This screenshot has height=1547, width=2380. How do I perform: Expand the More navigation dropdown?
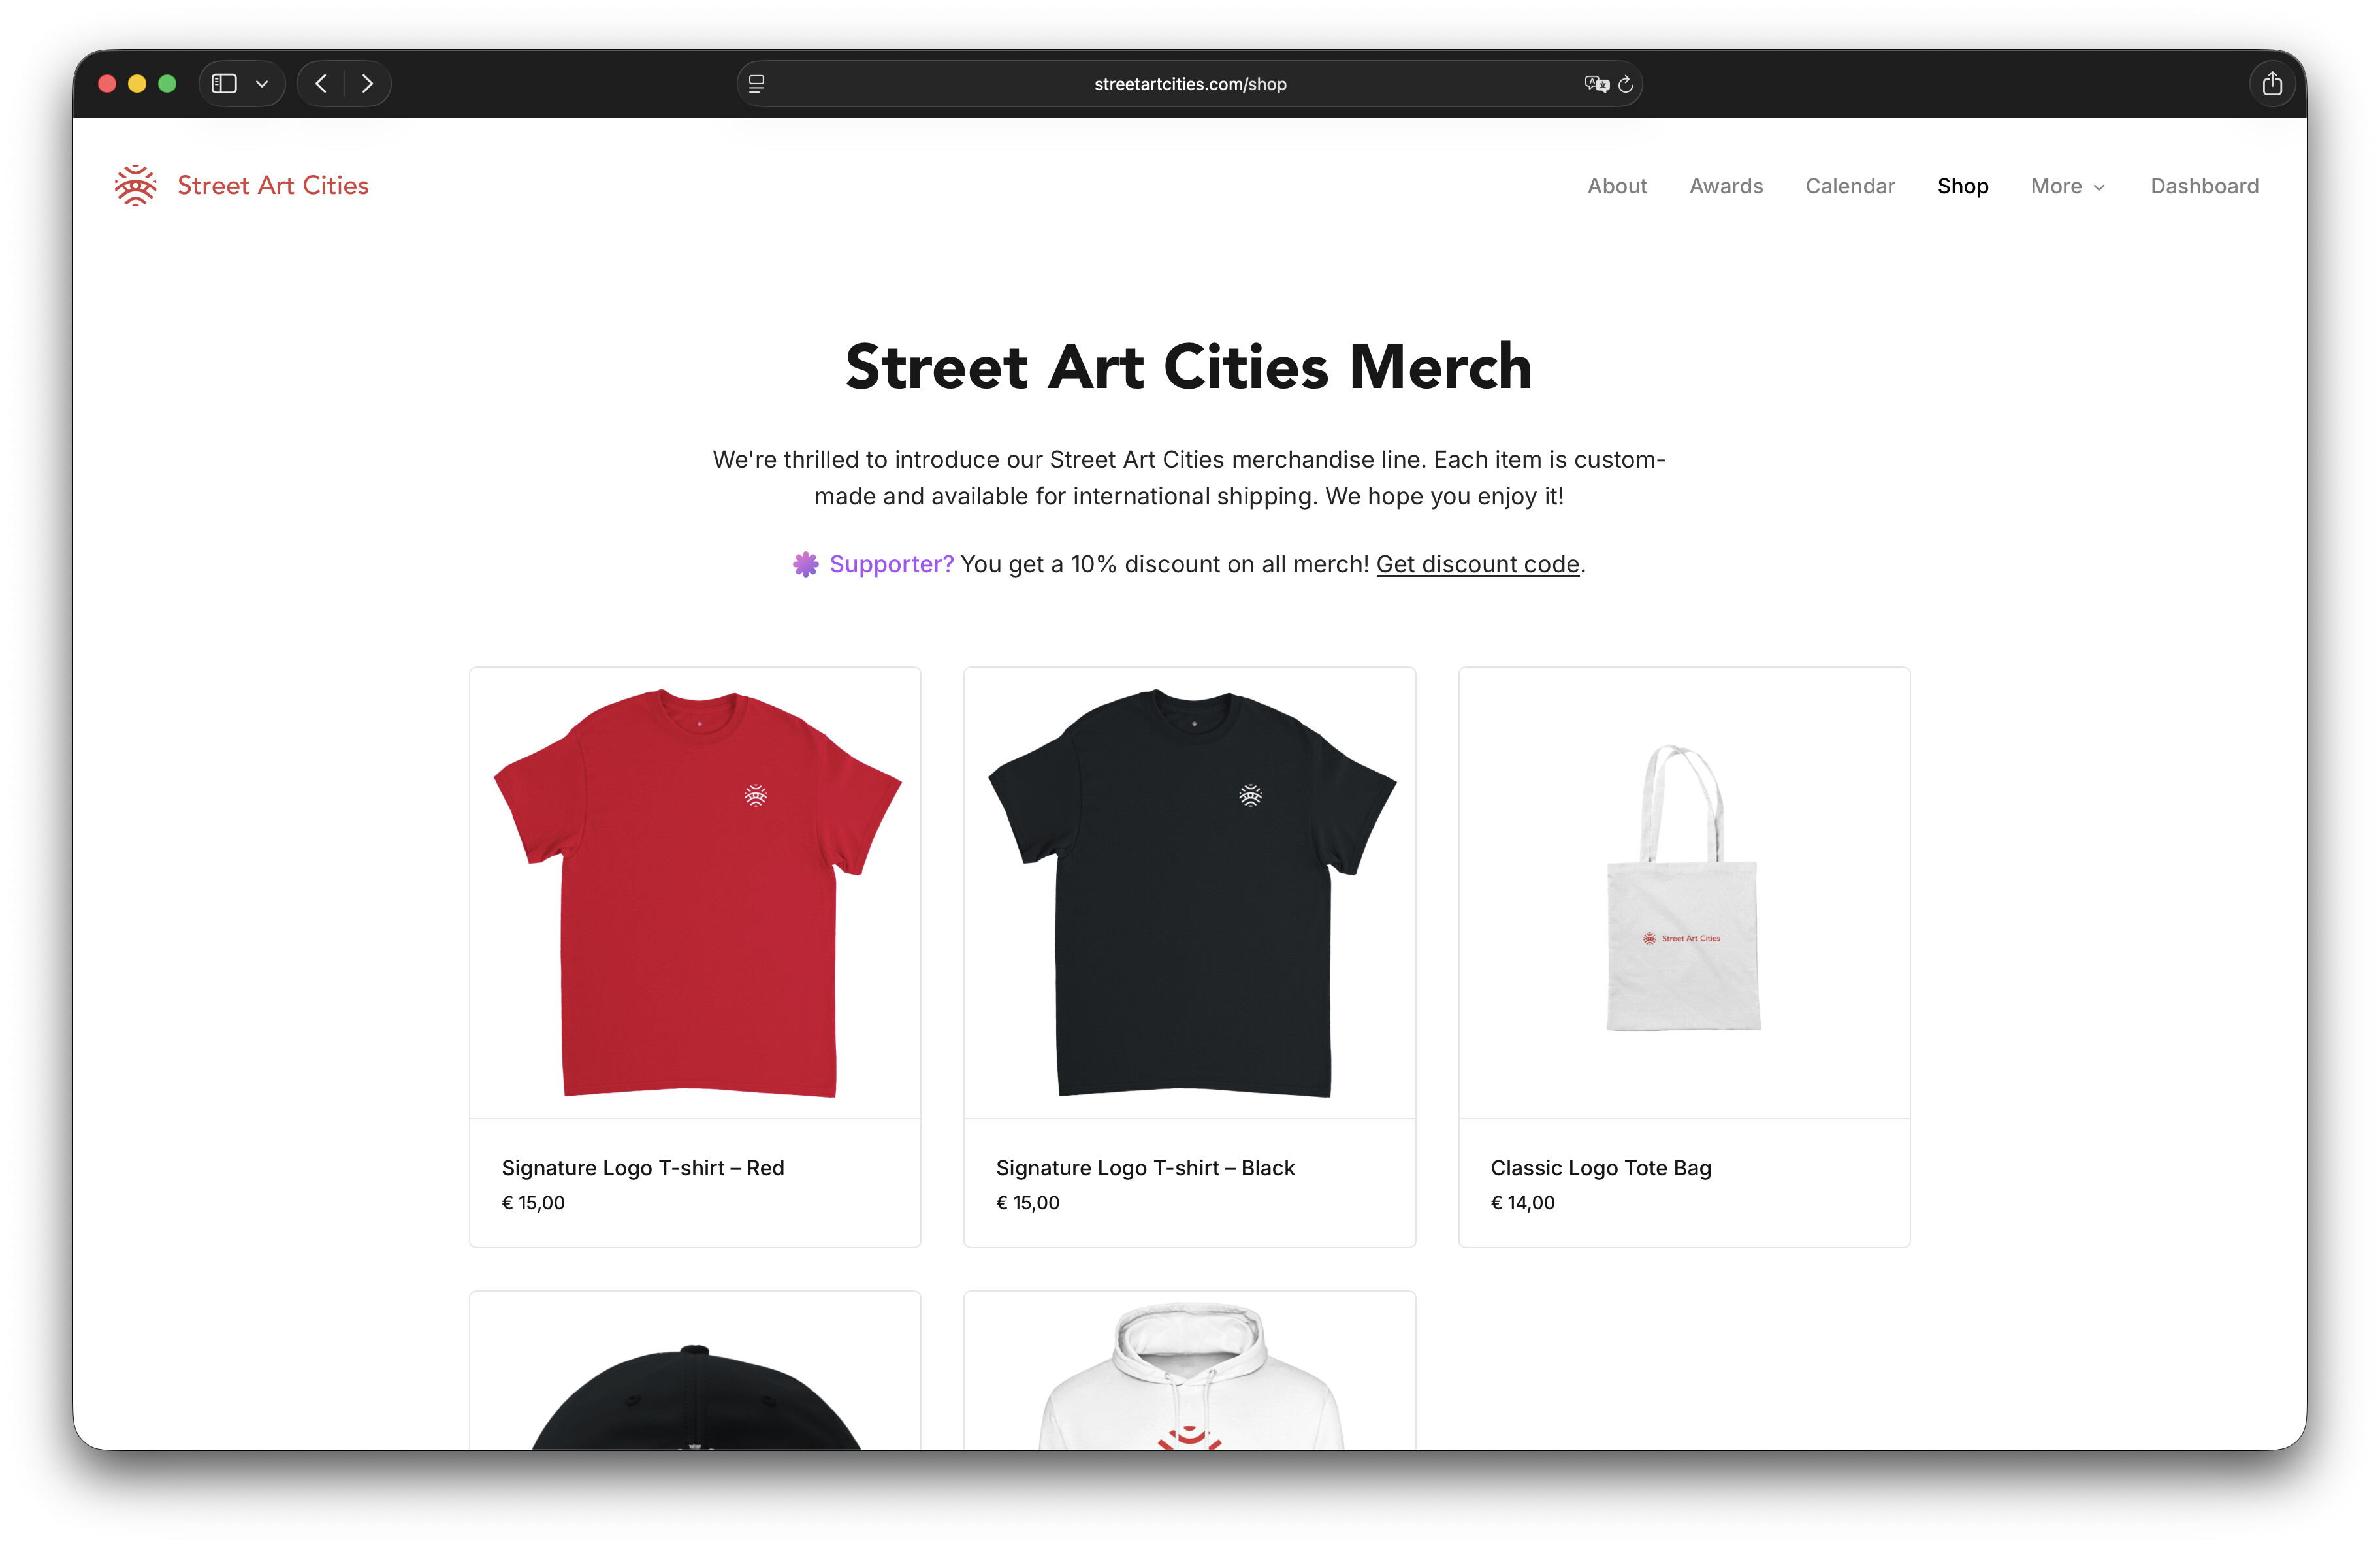[2067, 186]
